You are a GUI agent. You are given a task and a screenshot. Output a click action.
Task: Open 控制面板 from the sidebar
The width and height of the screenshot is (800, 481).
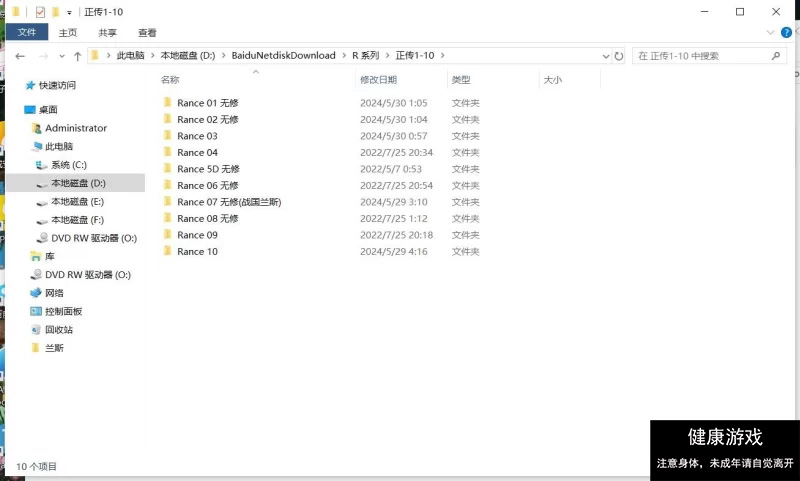pos(63,312)
